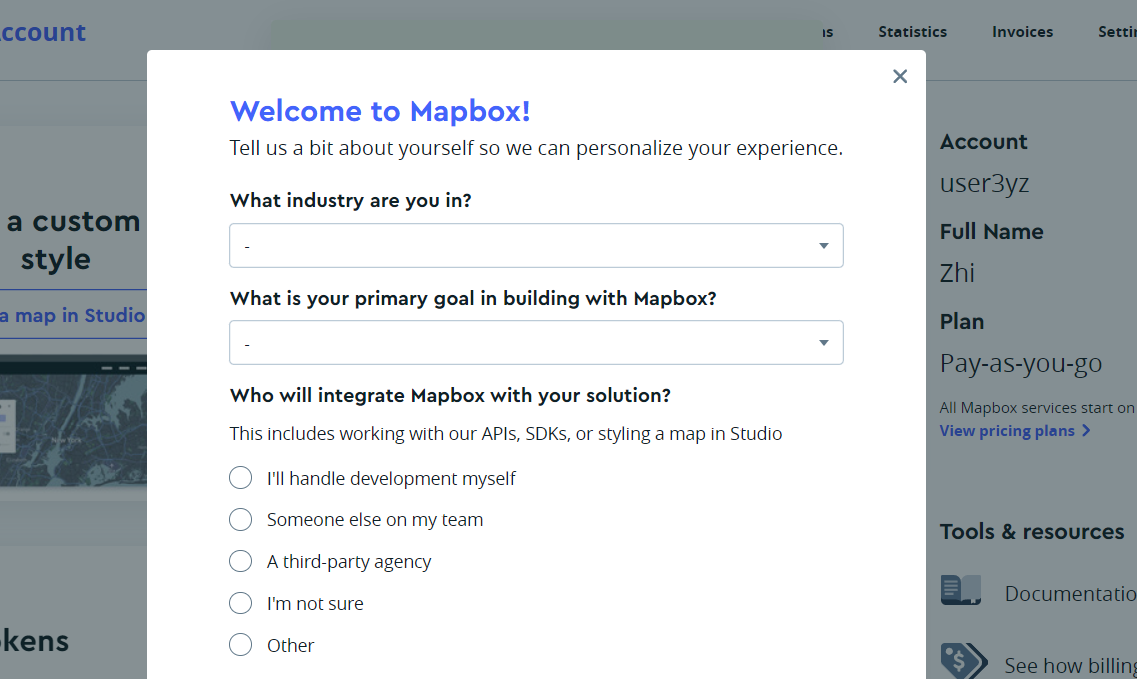The image size is (1137, 679).
Task: Click the Documentation book icon
Action: point(961,590)
